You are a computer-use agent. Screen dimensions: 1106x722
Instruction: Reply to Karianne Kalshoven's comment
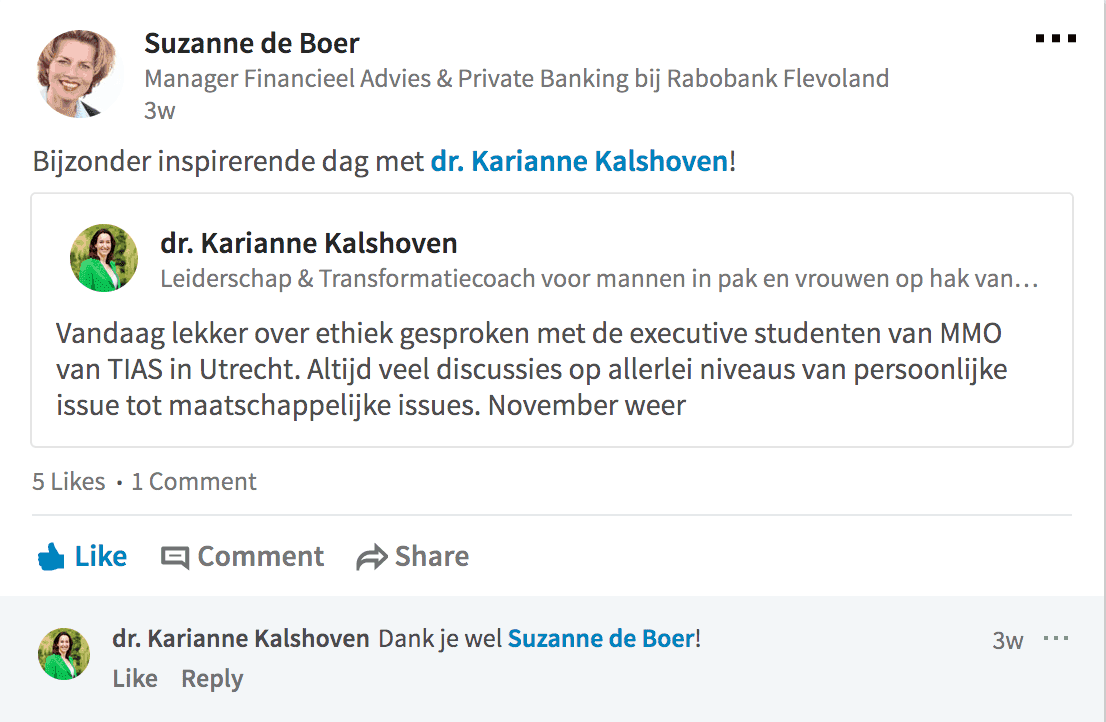click(x=212, y=679)
